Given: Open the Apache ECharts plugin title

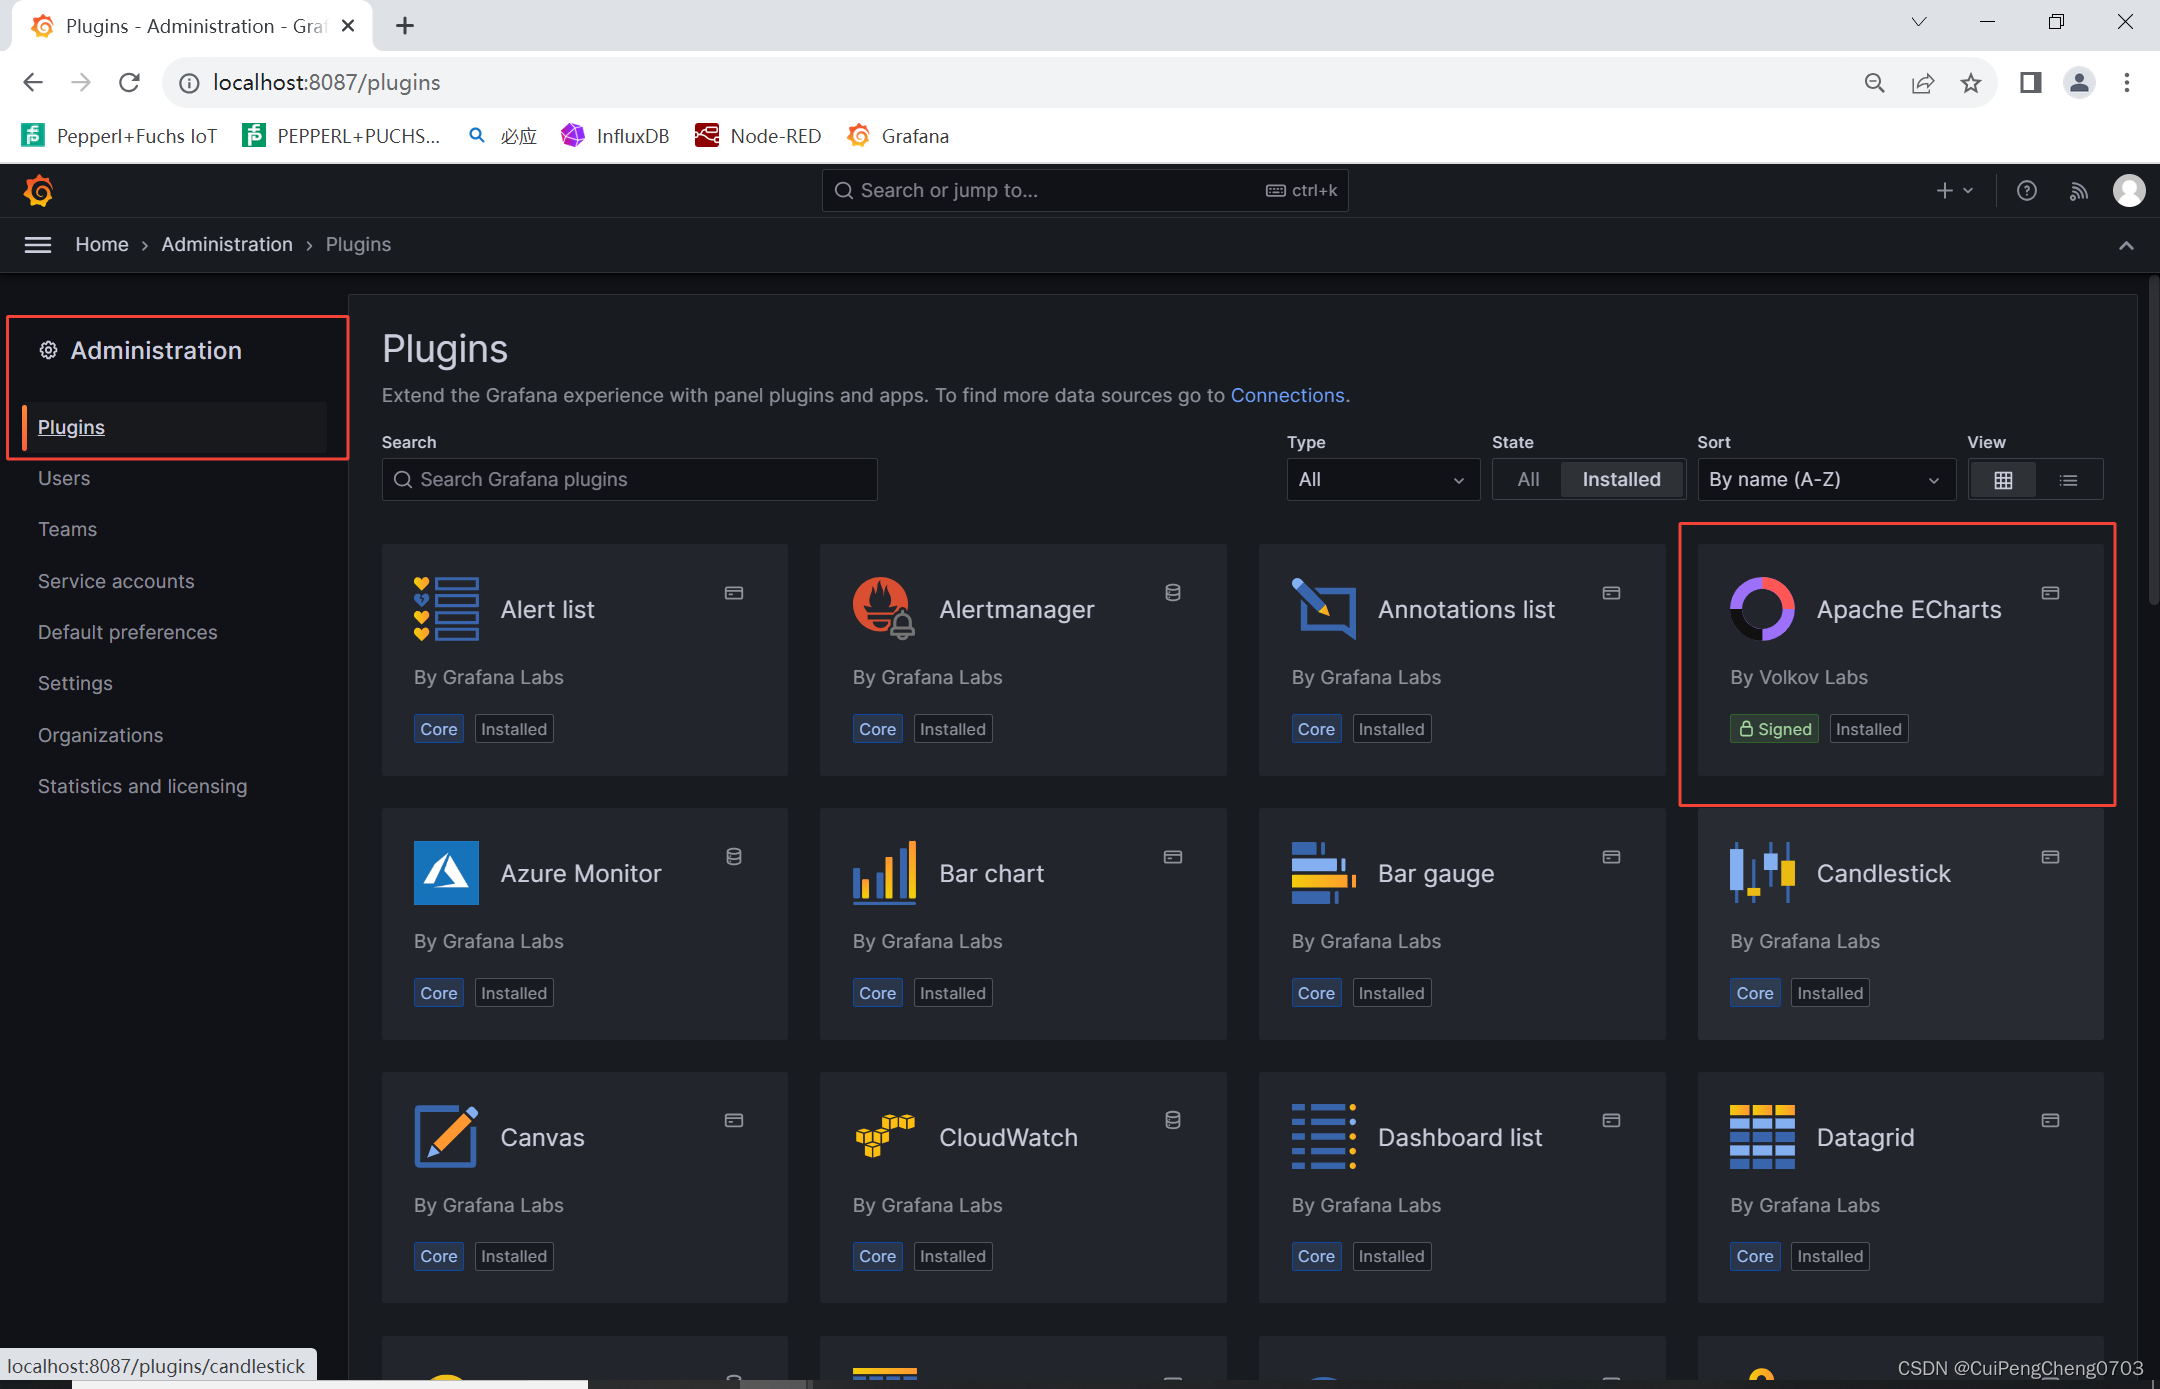Looking at the screenshot, I should pos(1909,609).
